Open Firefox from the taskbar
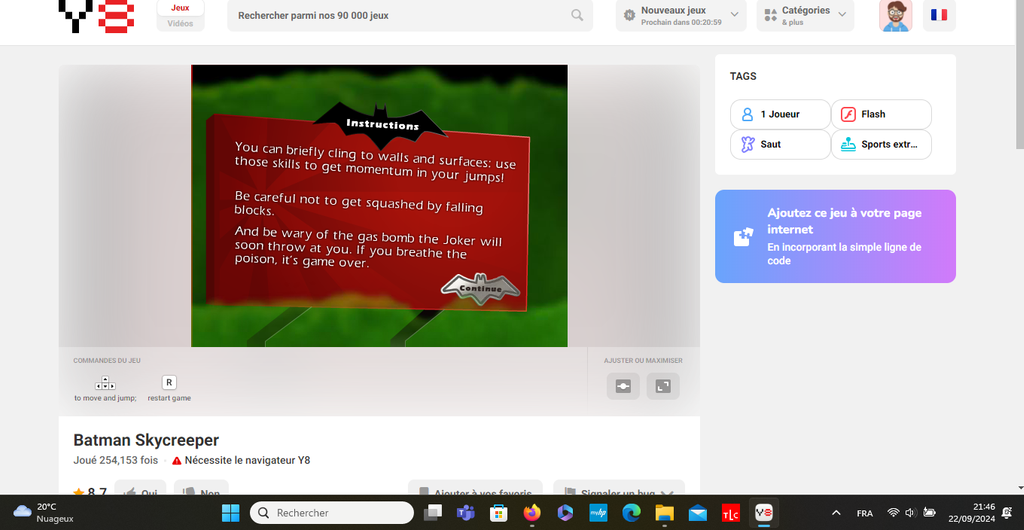Viewport: 1024px width, 530px height. 532,513
